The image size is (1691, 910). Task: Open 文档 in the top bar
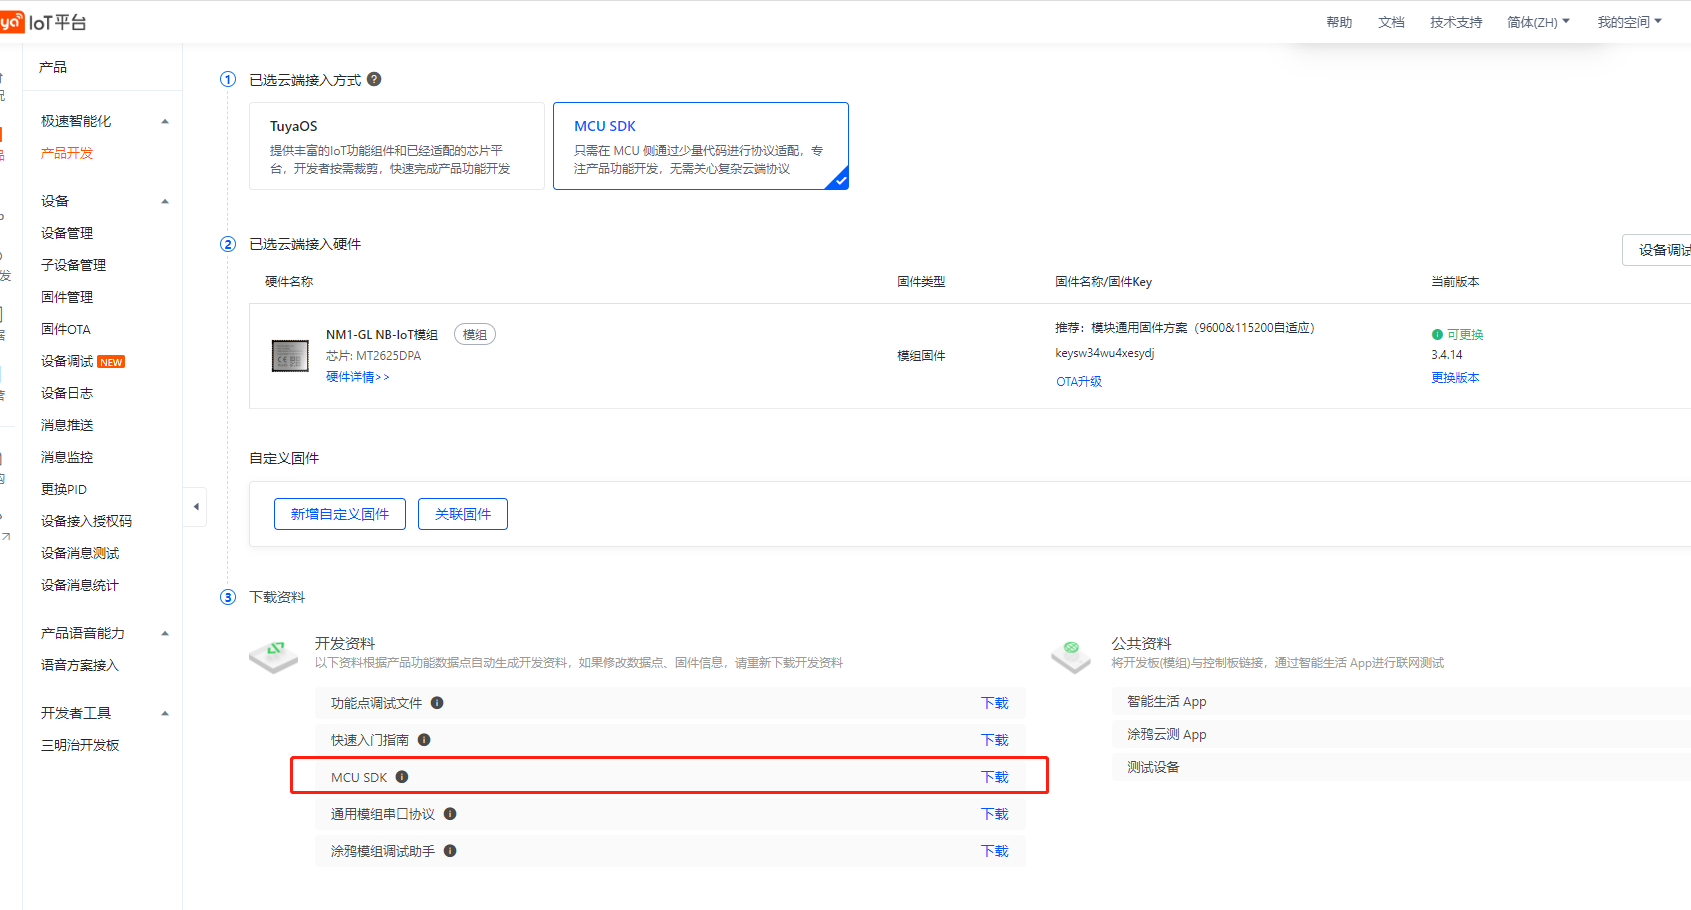coord(1391,22)
